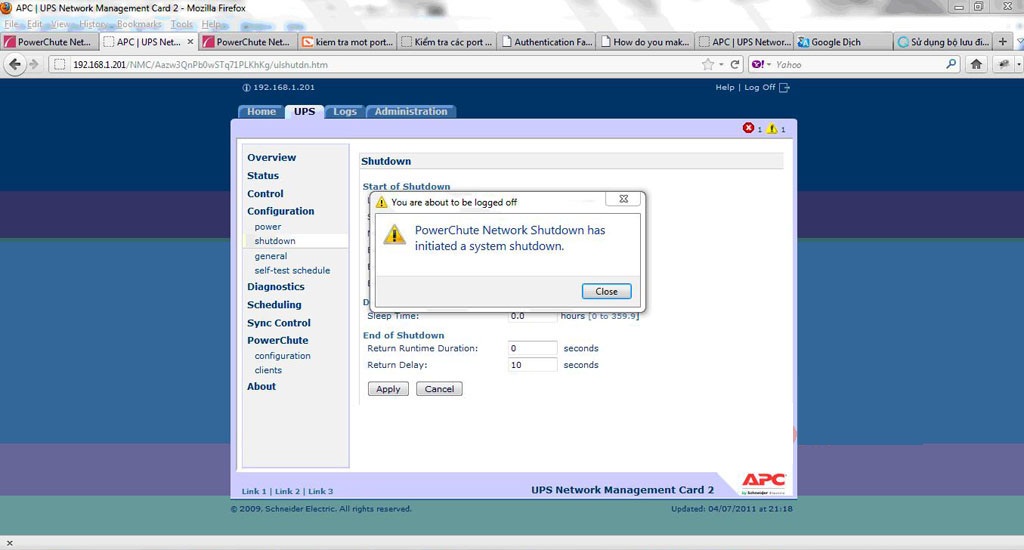Click the browser Back arrow button
Viewport: 1024px width, 550px height.
14,64
